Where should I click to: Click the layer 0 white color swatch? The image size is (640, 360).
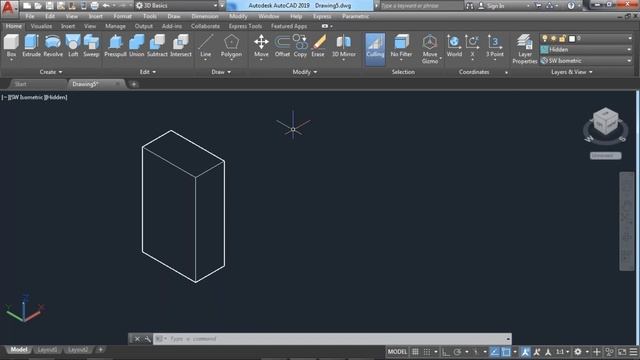tap(572, 39)
